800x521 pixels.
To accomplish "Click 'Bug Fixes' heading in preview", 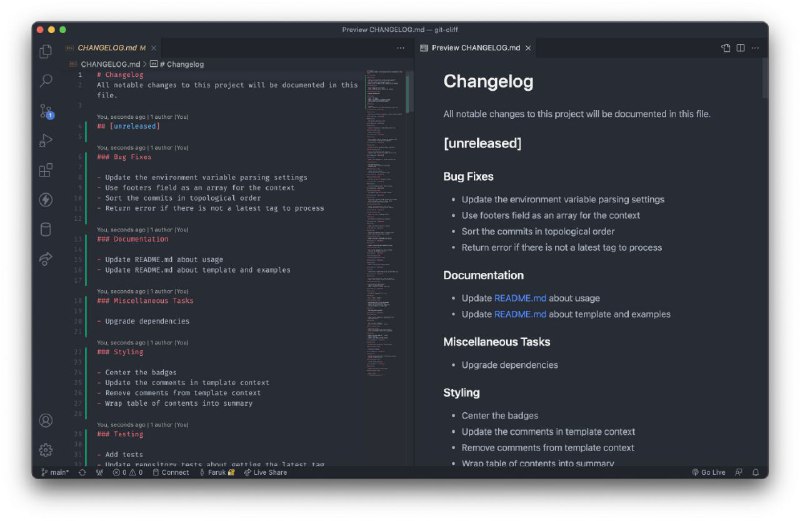I will pyautogui.click(x=468, y=177).
